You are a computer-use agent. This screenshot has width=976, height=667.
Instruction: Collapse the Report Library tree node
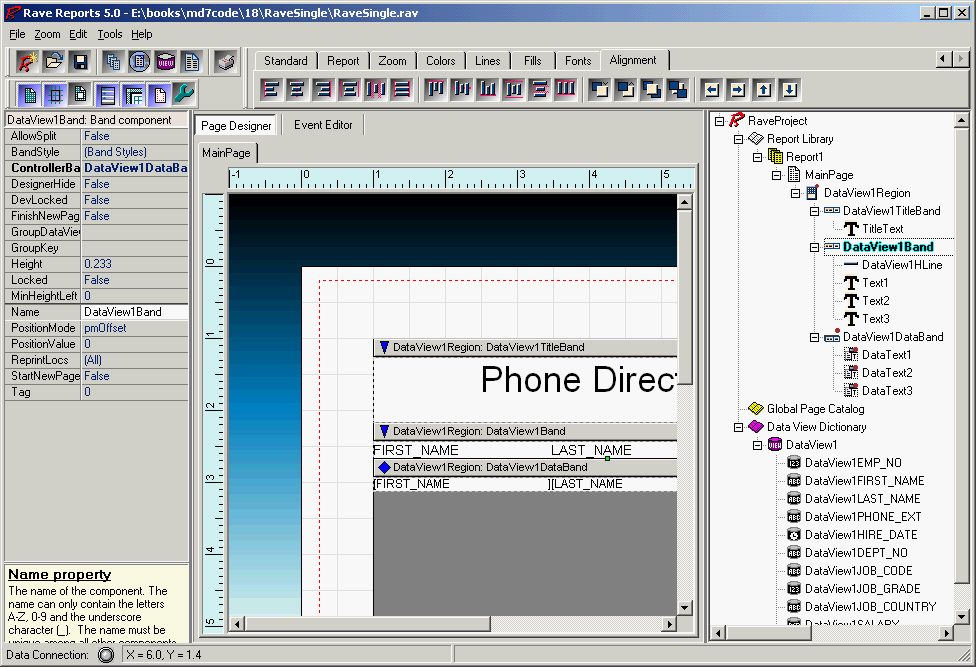738,139
